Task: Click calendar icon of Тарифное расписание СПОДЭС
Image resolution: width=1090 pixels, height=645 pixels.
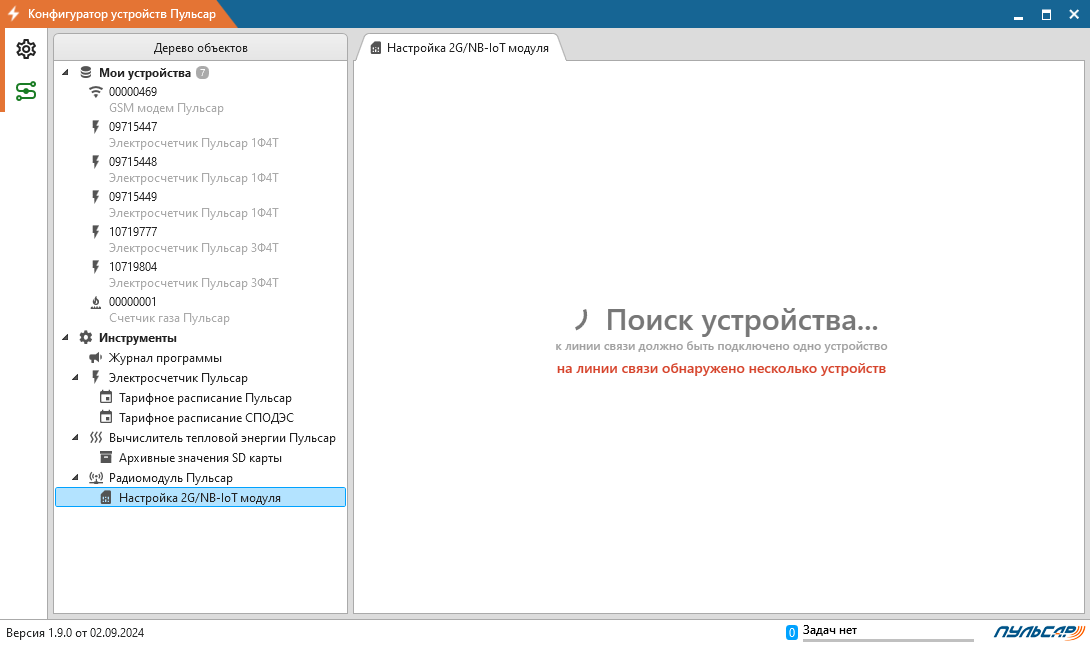Action: tap(106, 418)
